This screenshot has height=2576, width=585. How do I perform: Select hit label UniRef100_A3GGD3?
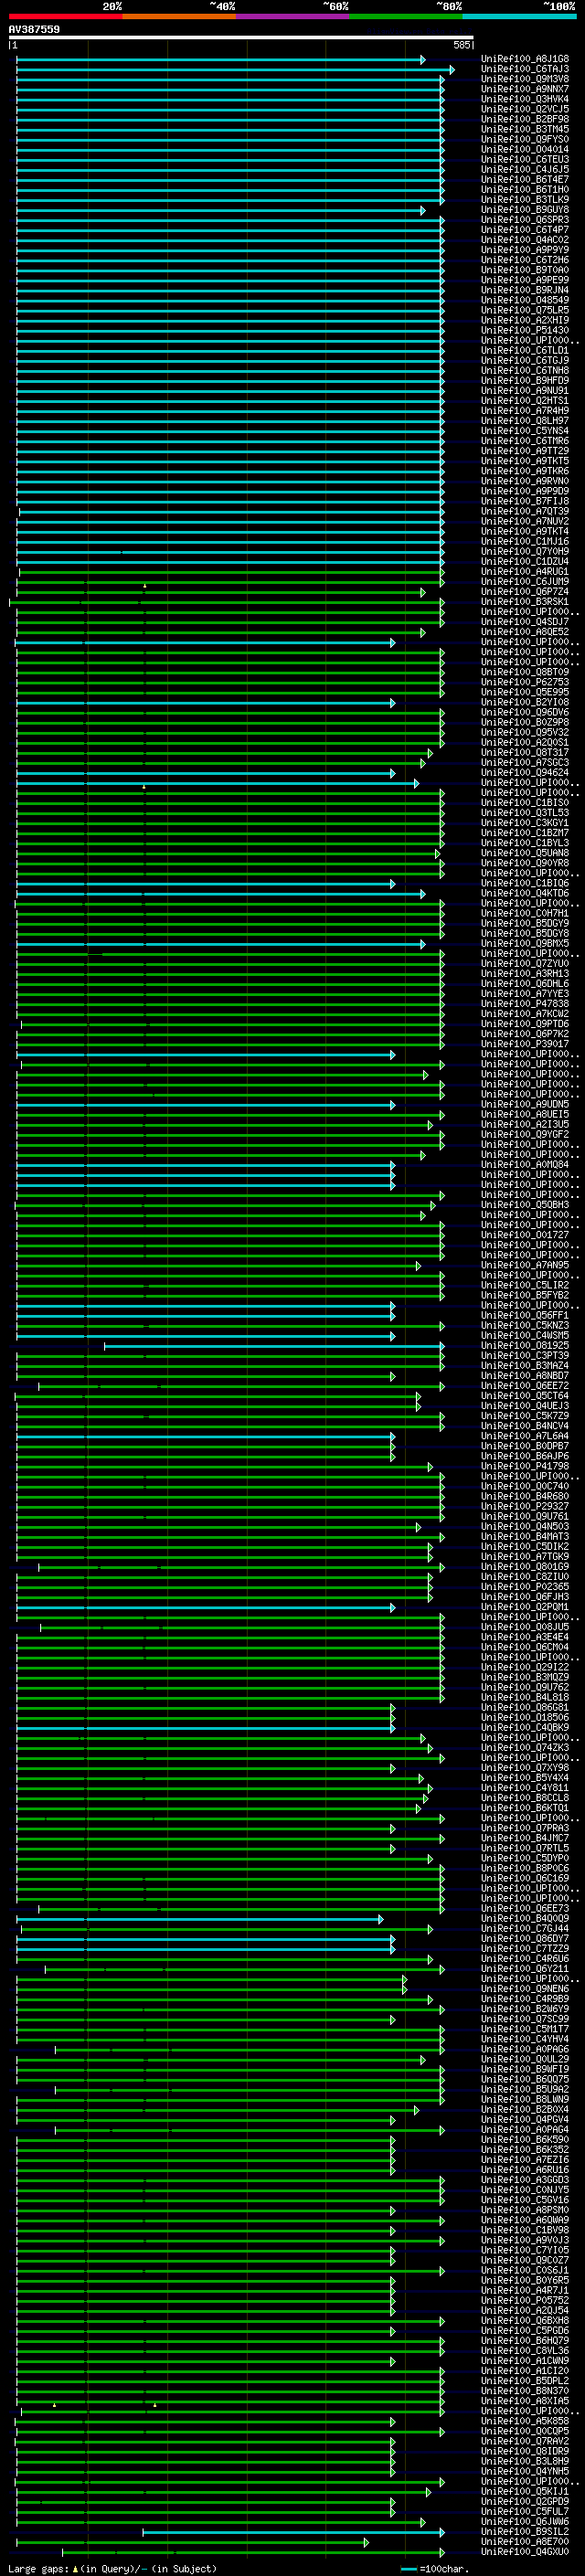[525, 2181]
